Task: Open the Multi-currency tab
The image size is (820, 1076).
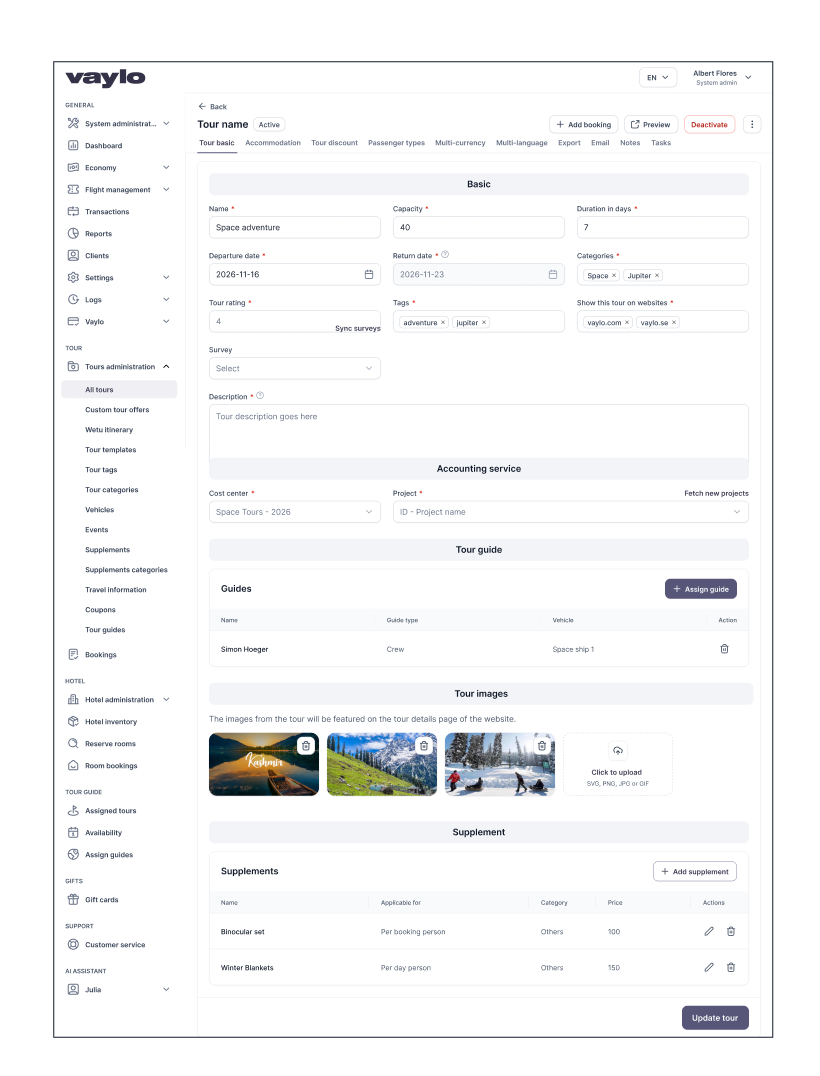Action: pyautogui.click(x=459, y=143)
